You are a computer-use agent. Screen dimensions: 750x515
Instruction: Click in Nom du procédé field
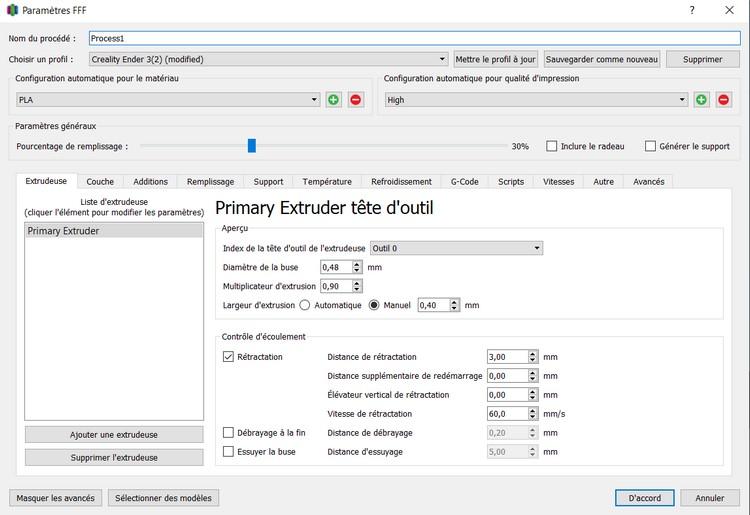coord(415,38)
